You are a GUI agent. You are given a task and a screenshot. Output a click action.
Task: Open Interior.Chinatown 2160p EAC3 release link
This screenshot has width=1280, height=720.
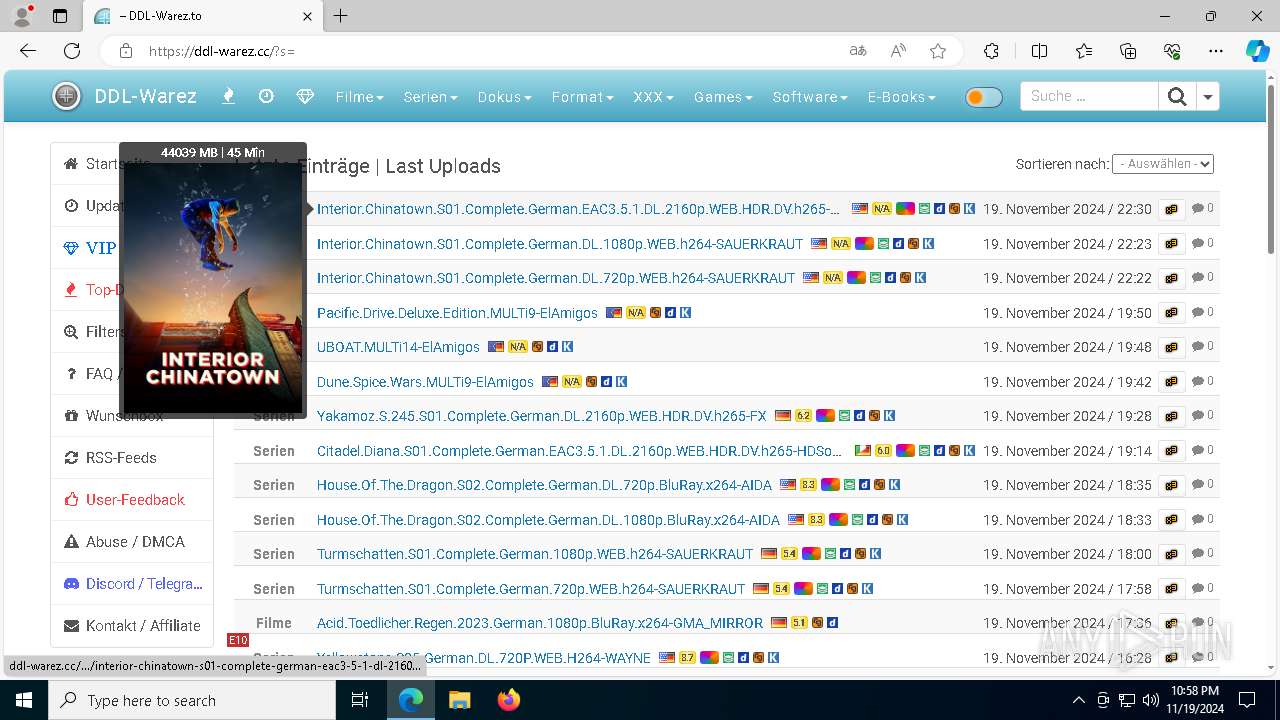click(x=579, y=209)
